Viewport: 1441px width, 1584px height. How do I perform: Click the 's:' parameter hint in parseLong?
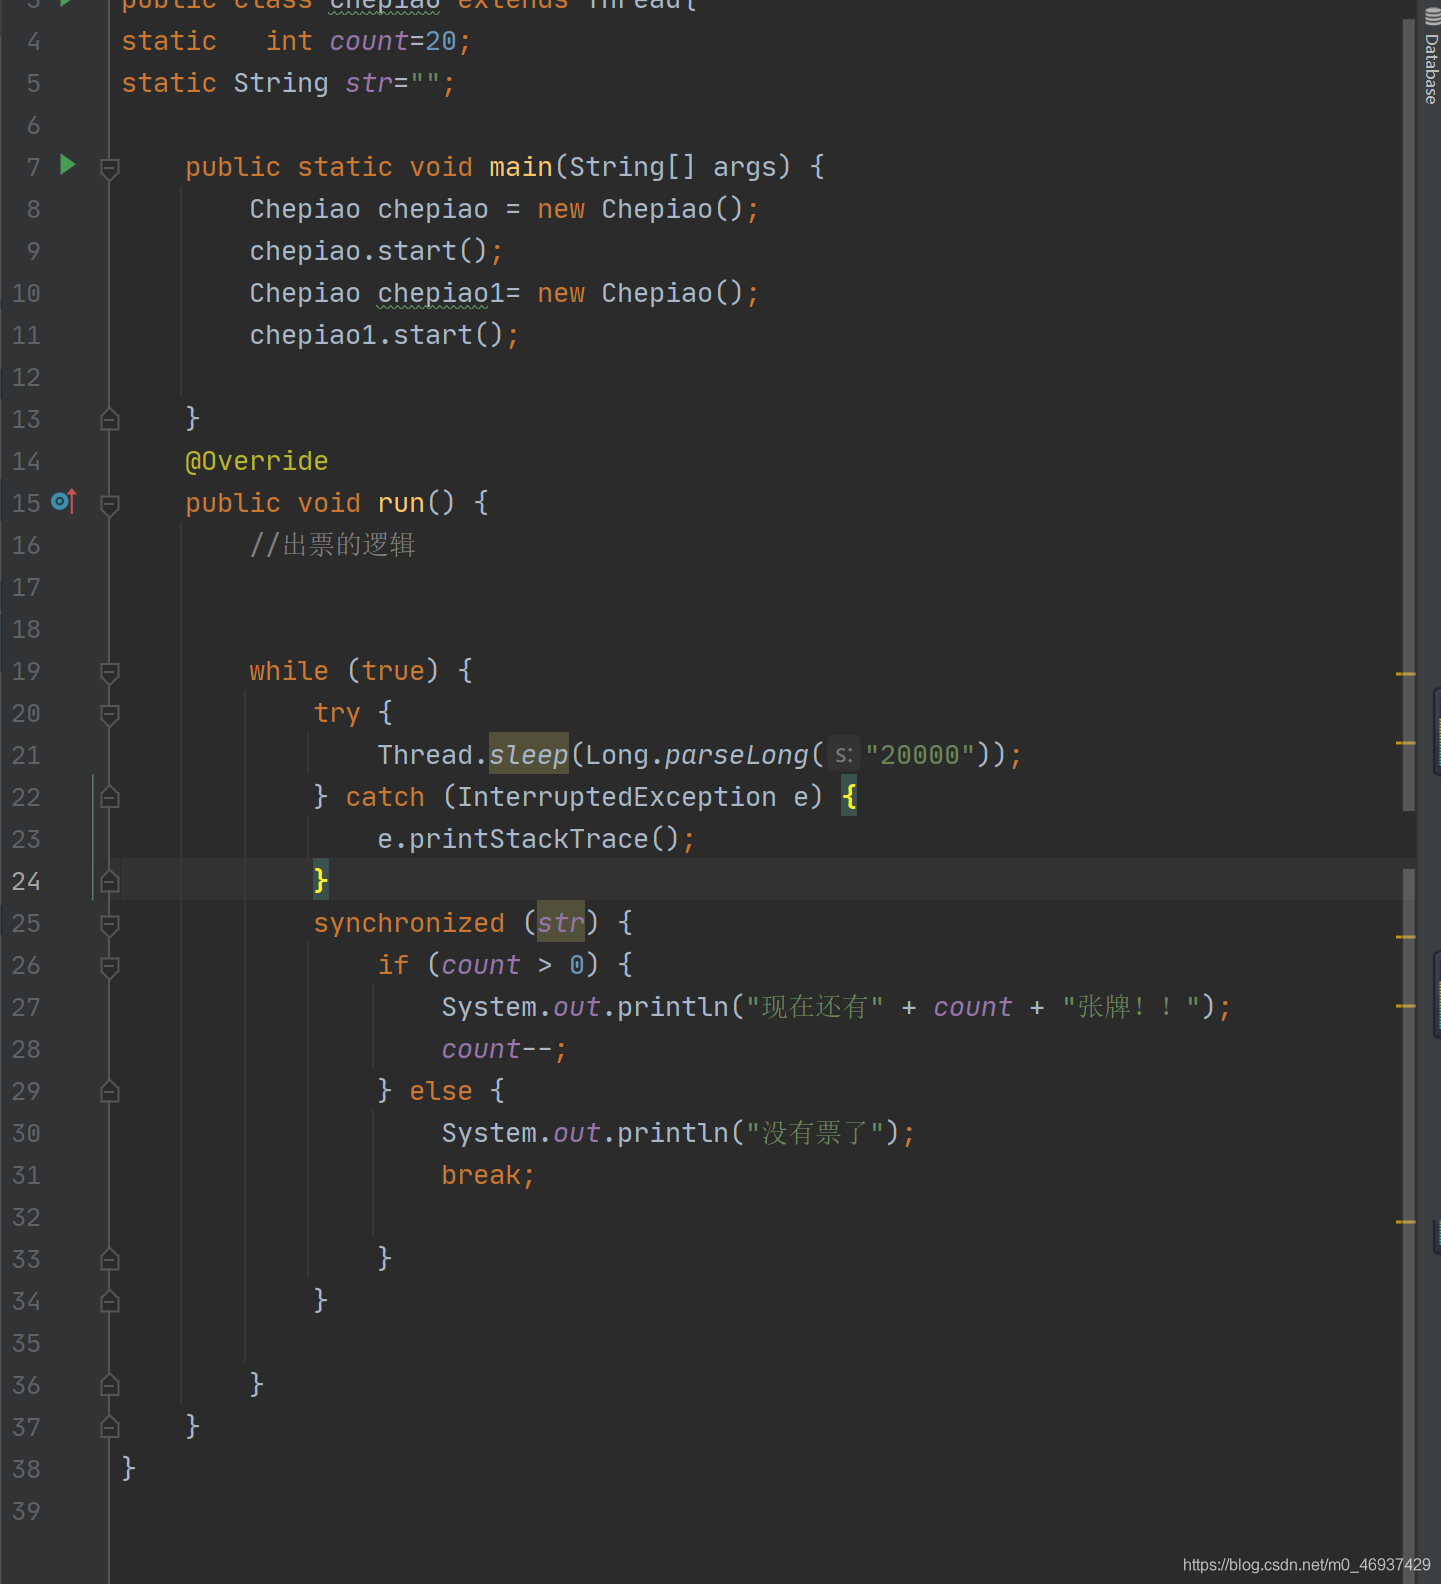pyautogui.click(x=843, y=755)
